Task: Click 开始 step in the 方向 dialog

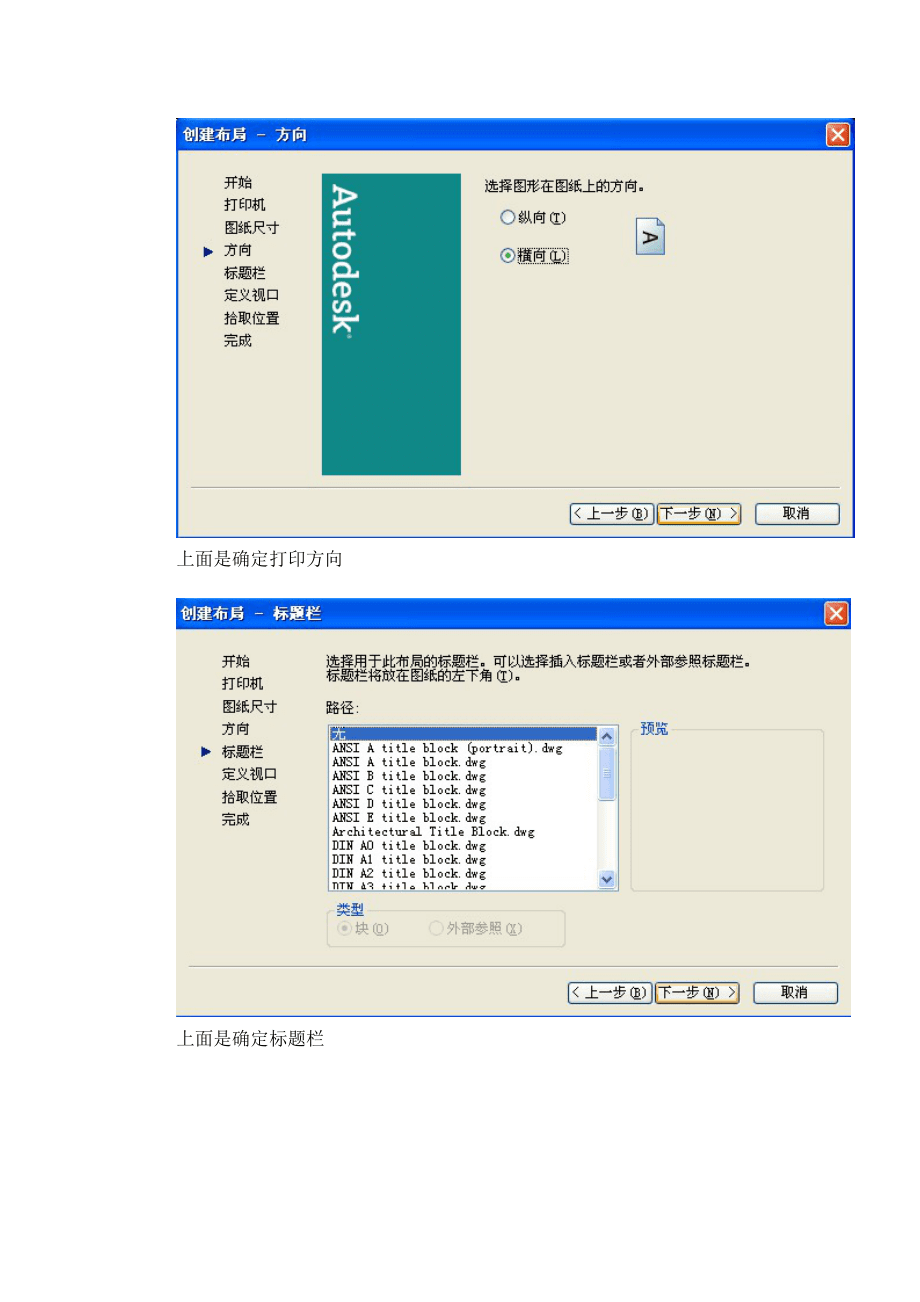Action: click(x=238, y=182)
